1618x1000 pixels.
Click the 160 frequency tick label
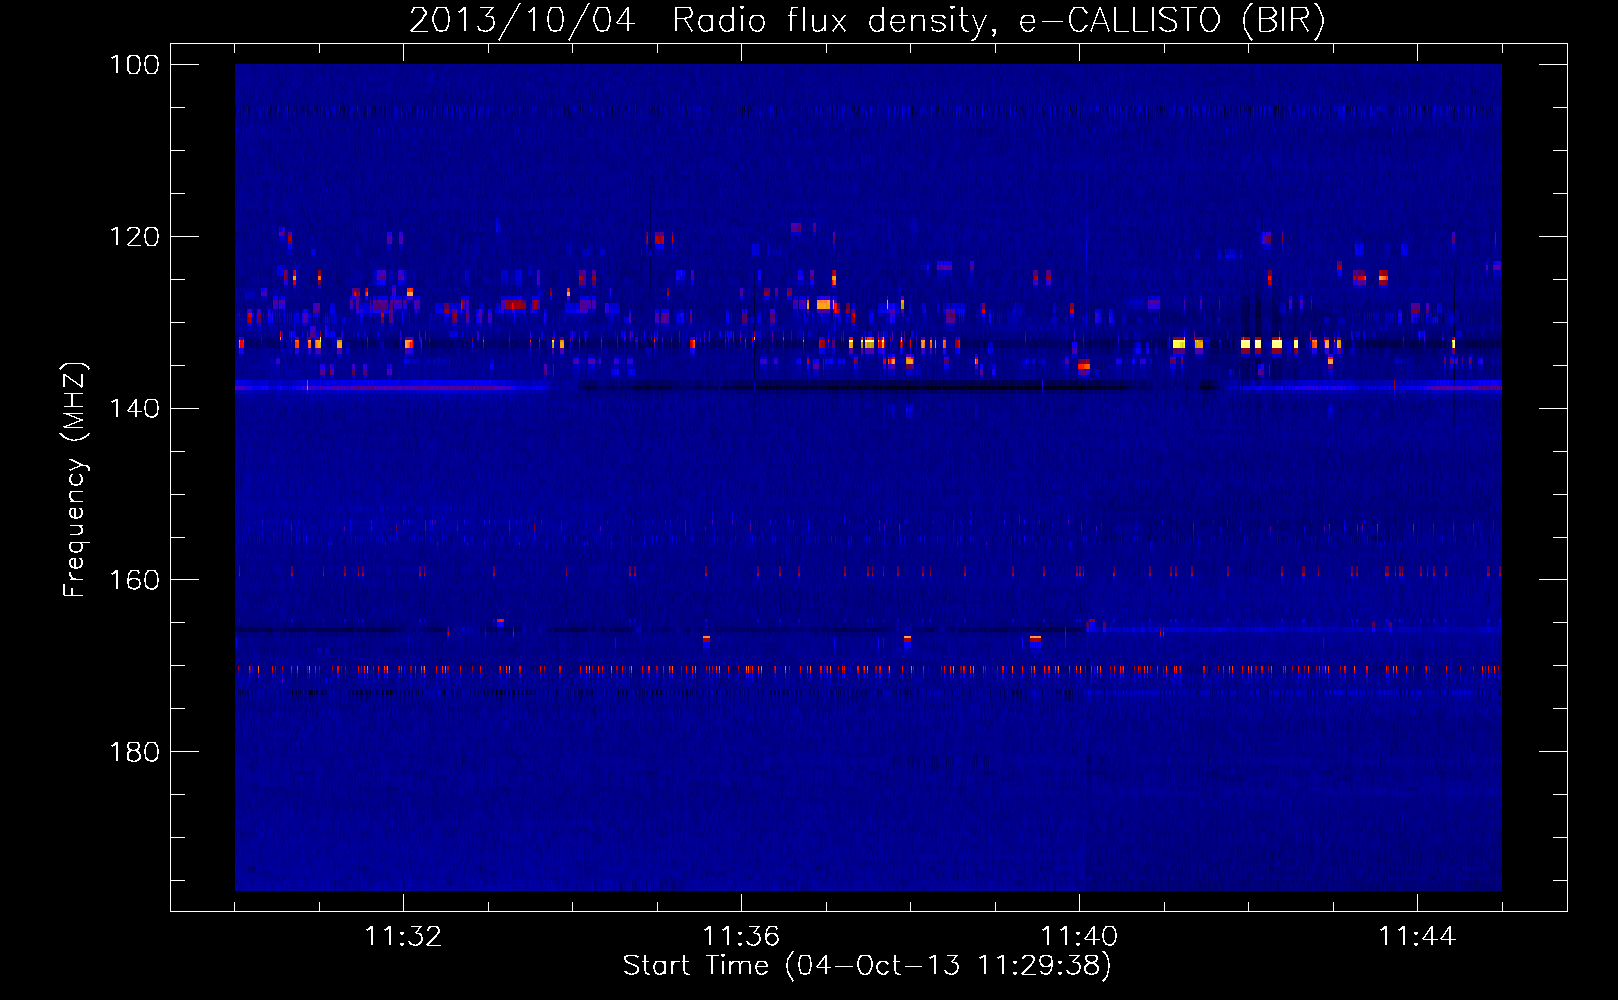(134, 580)
